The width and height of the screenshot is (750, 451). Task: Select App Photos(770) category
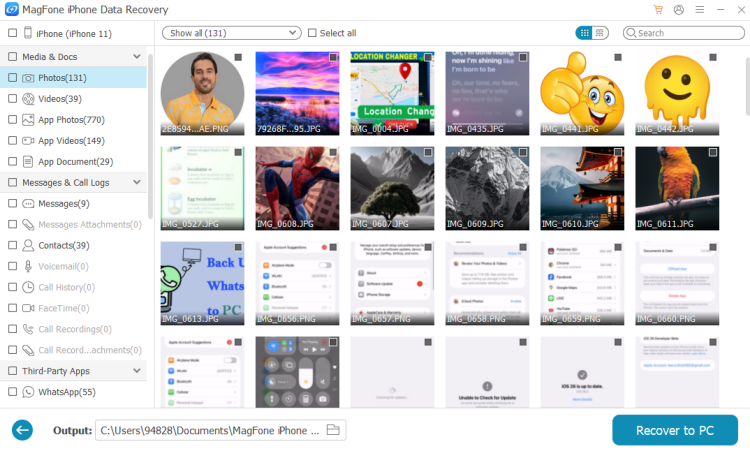tap(70, 120)
